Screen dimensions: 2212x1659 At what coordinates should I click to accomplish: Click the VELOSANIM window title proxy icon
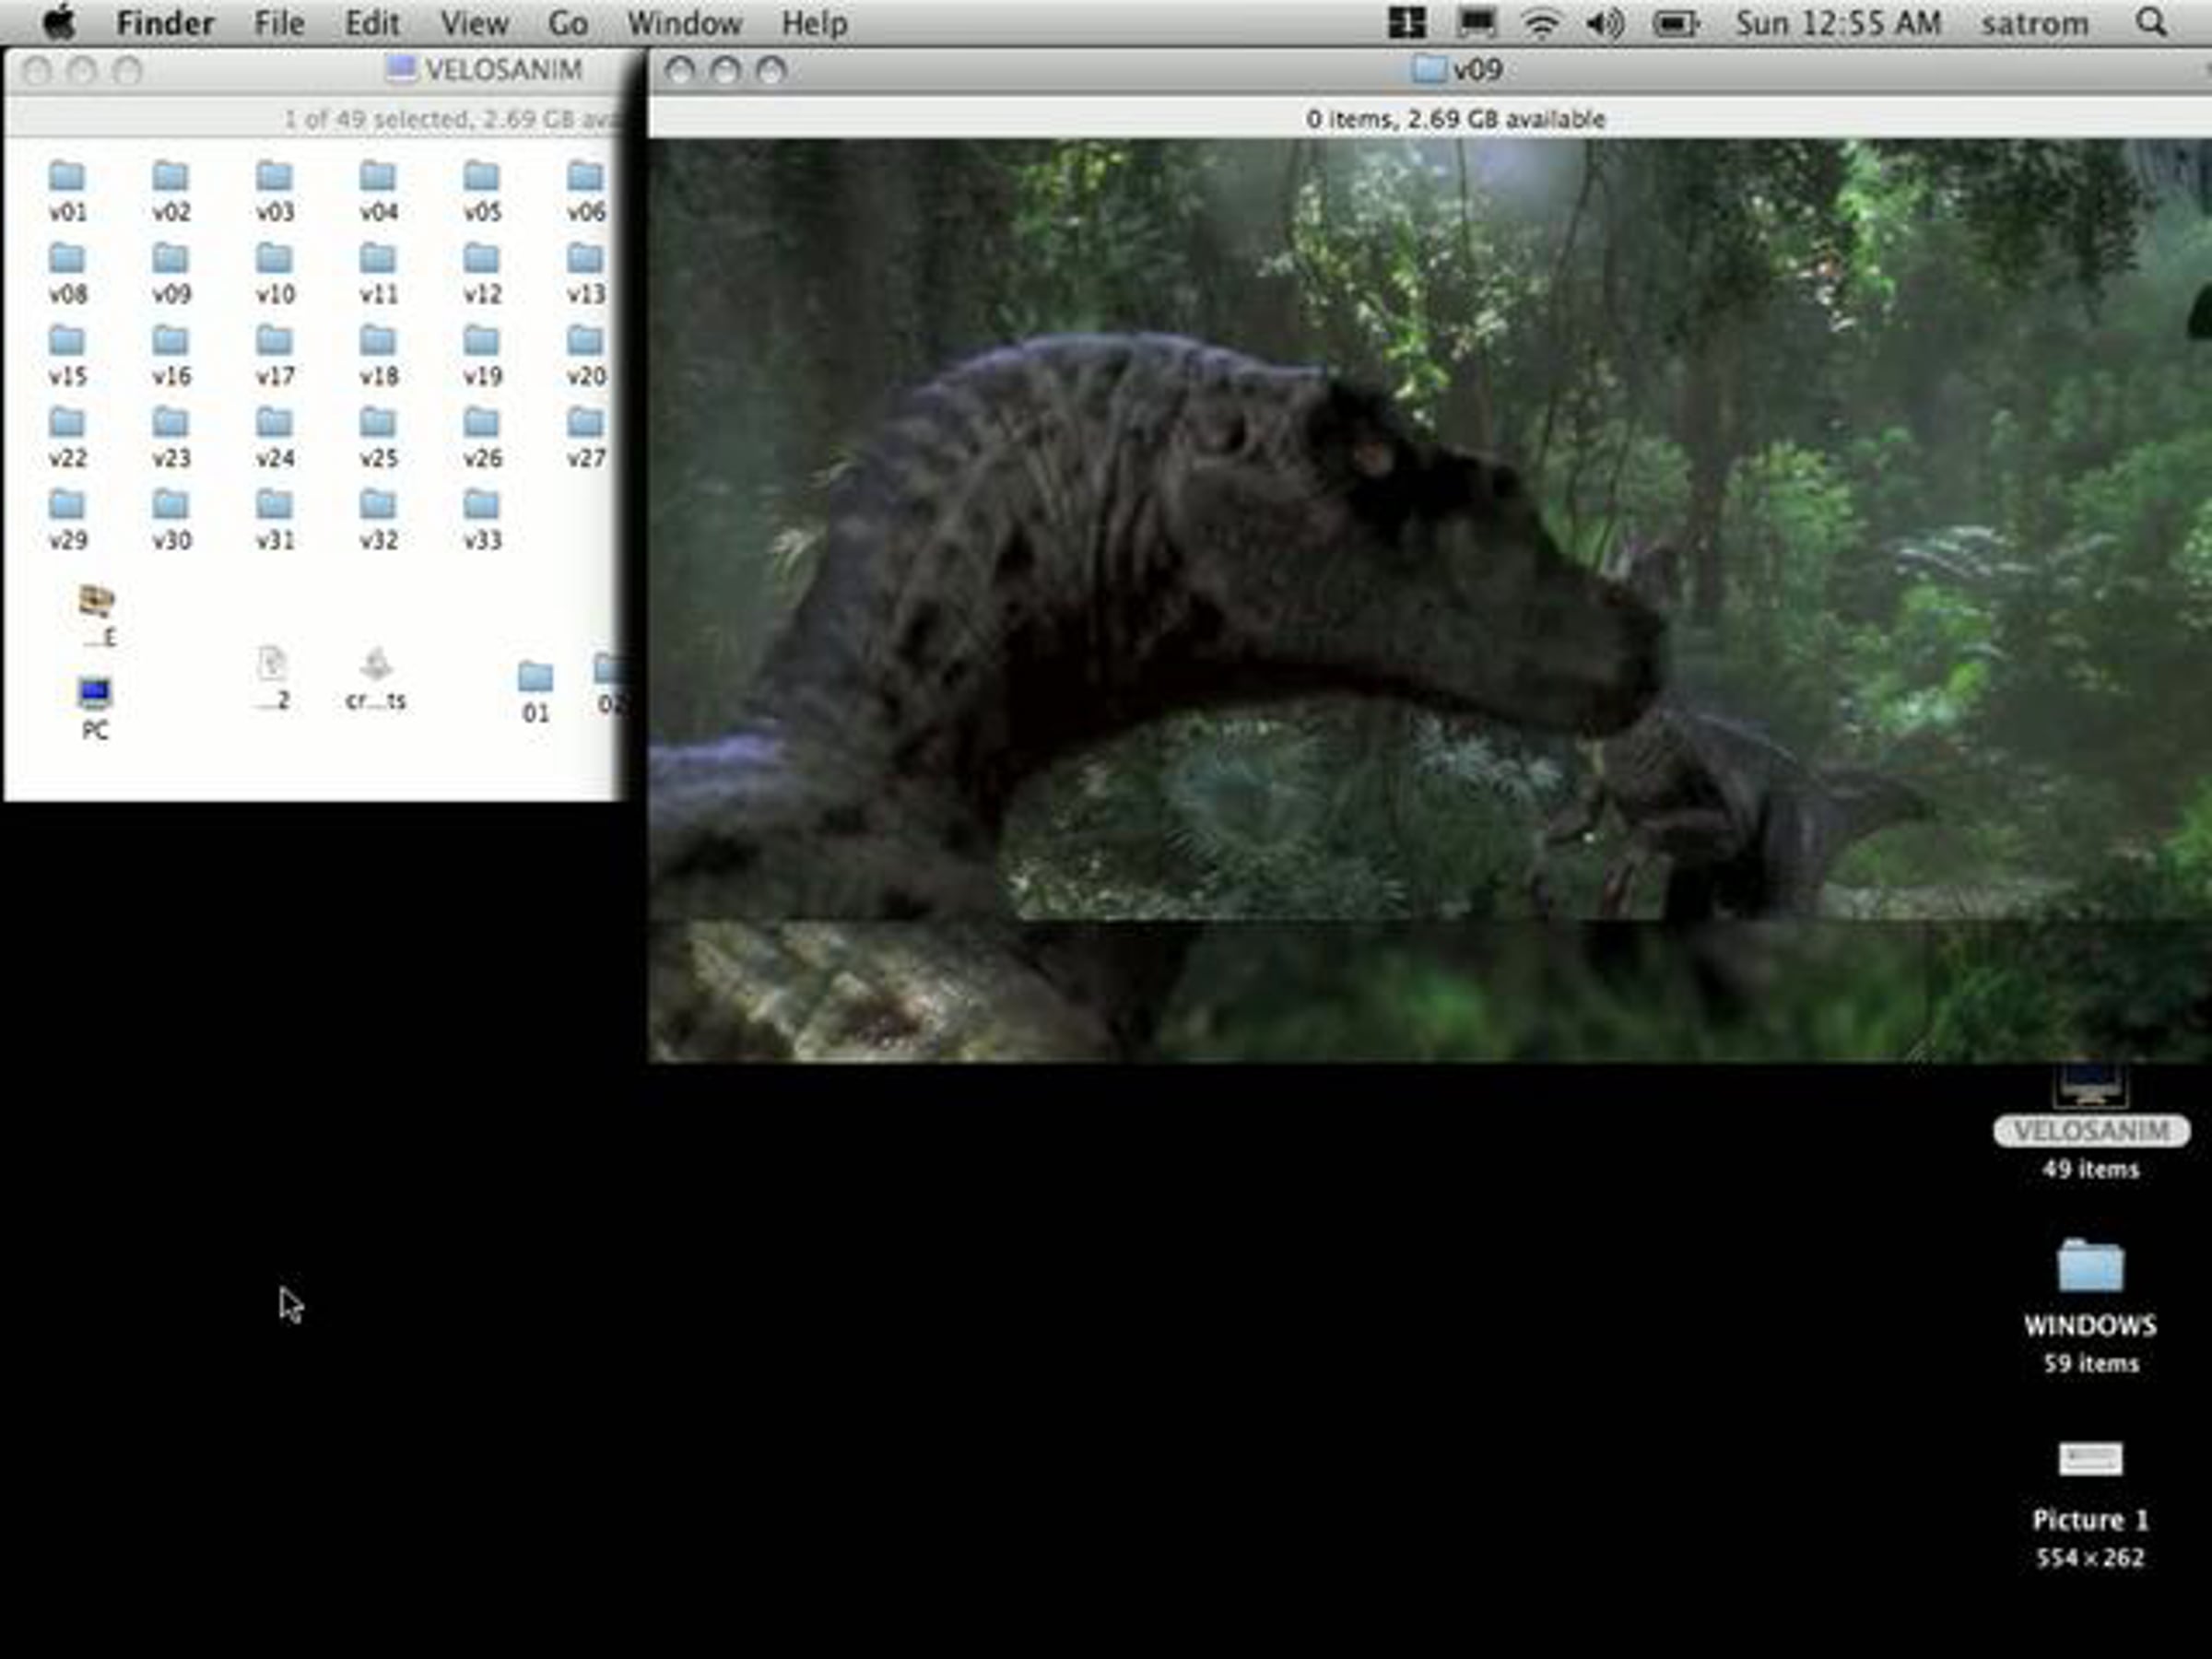(x=401, y=69)
